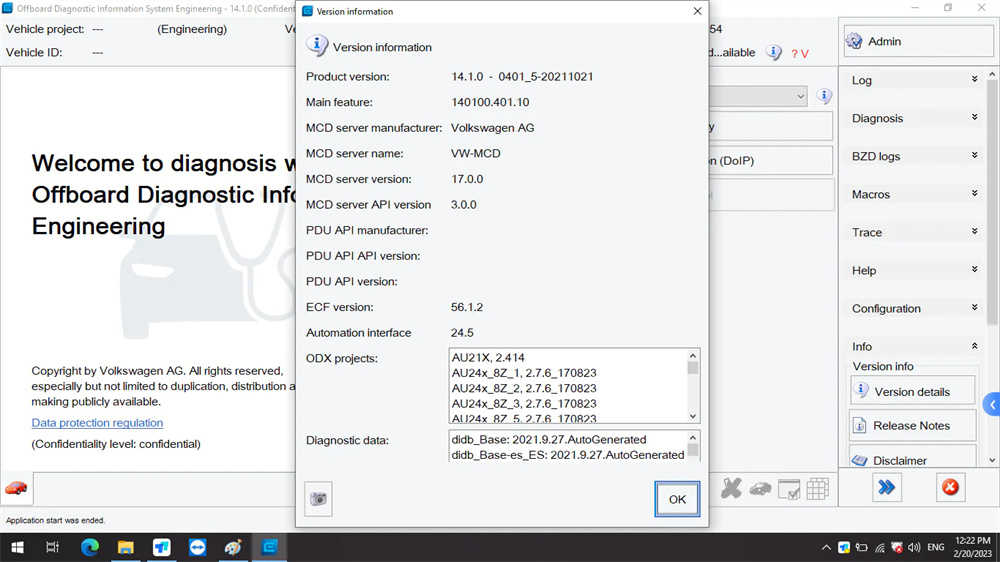Take a screenshot via the dialog's camera icon

318,499
